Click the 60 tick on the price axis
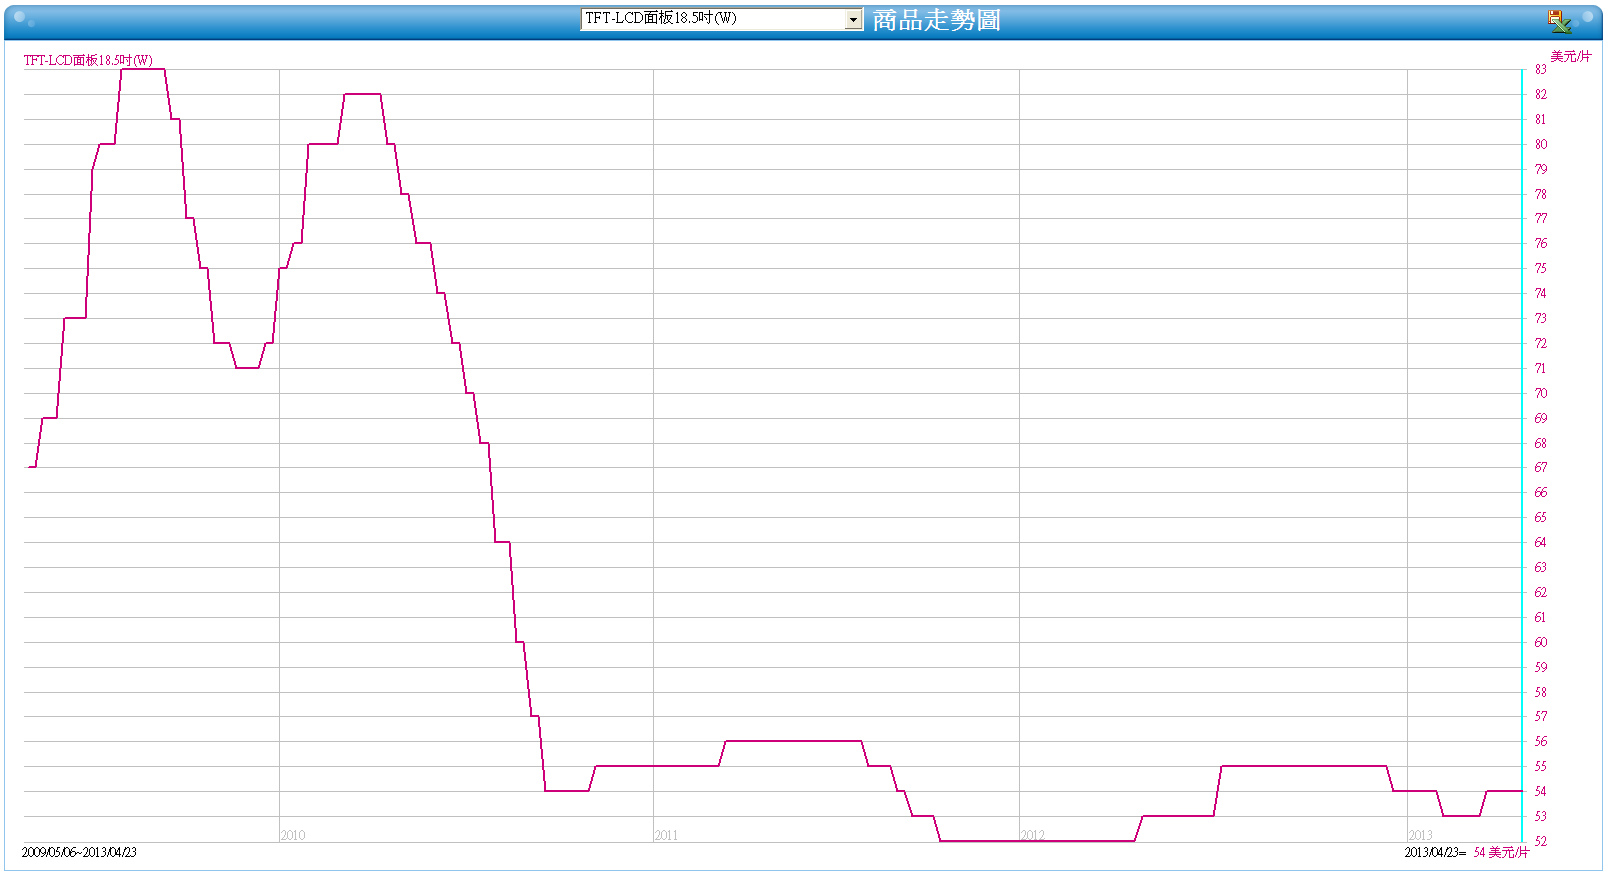This screenshot has width=1612, height=875. pos(1541,642)
